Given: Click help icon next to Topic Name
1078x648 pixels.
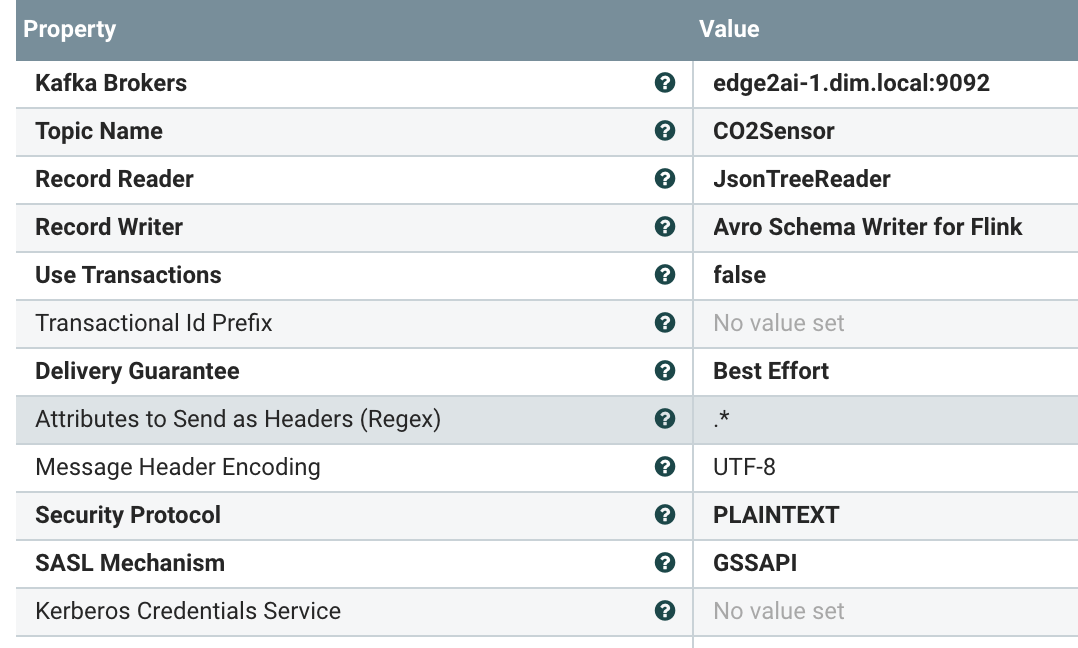Looking at the screenshot, I should point(664,131).
